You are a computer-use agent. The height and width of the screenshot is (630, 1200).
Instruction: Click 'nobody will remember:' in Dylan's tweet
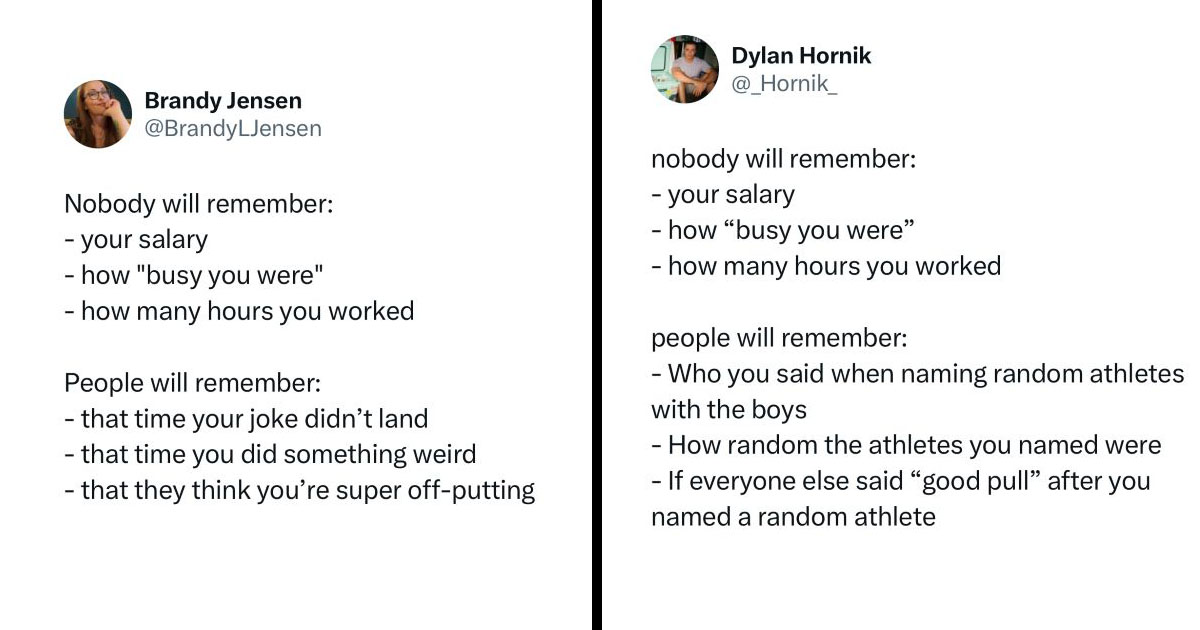783,159
